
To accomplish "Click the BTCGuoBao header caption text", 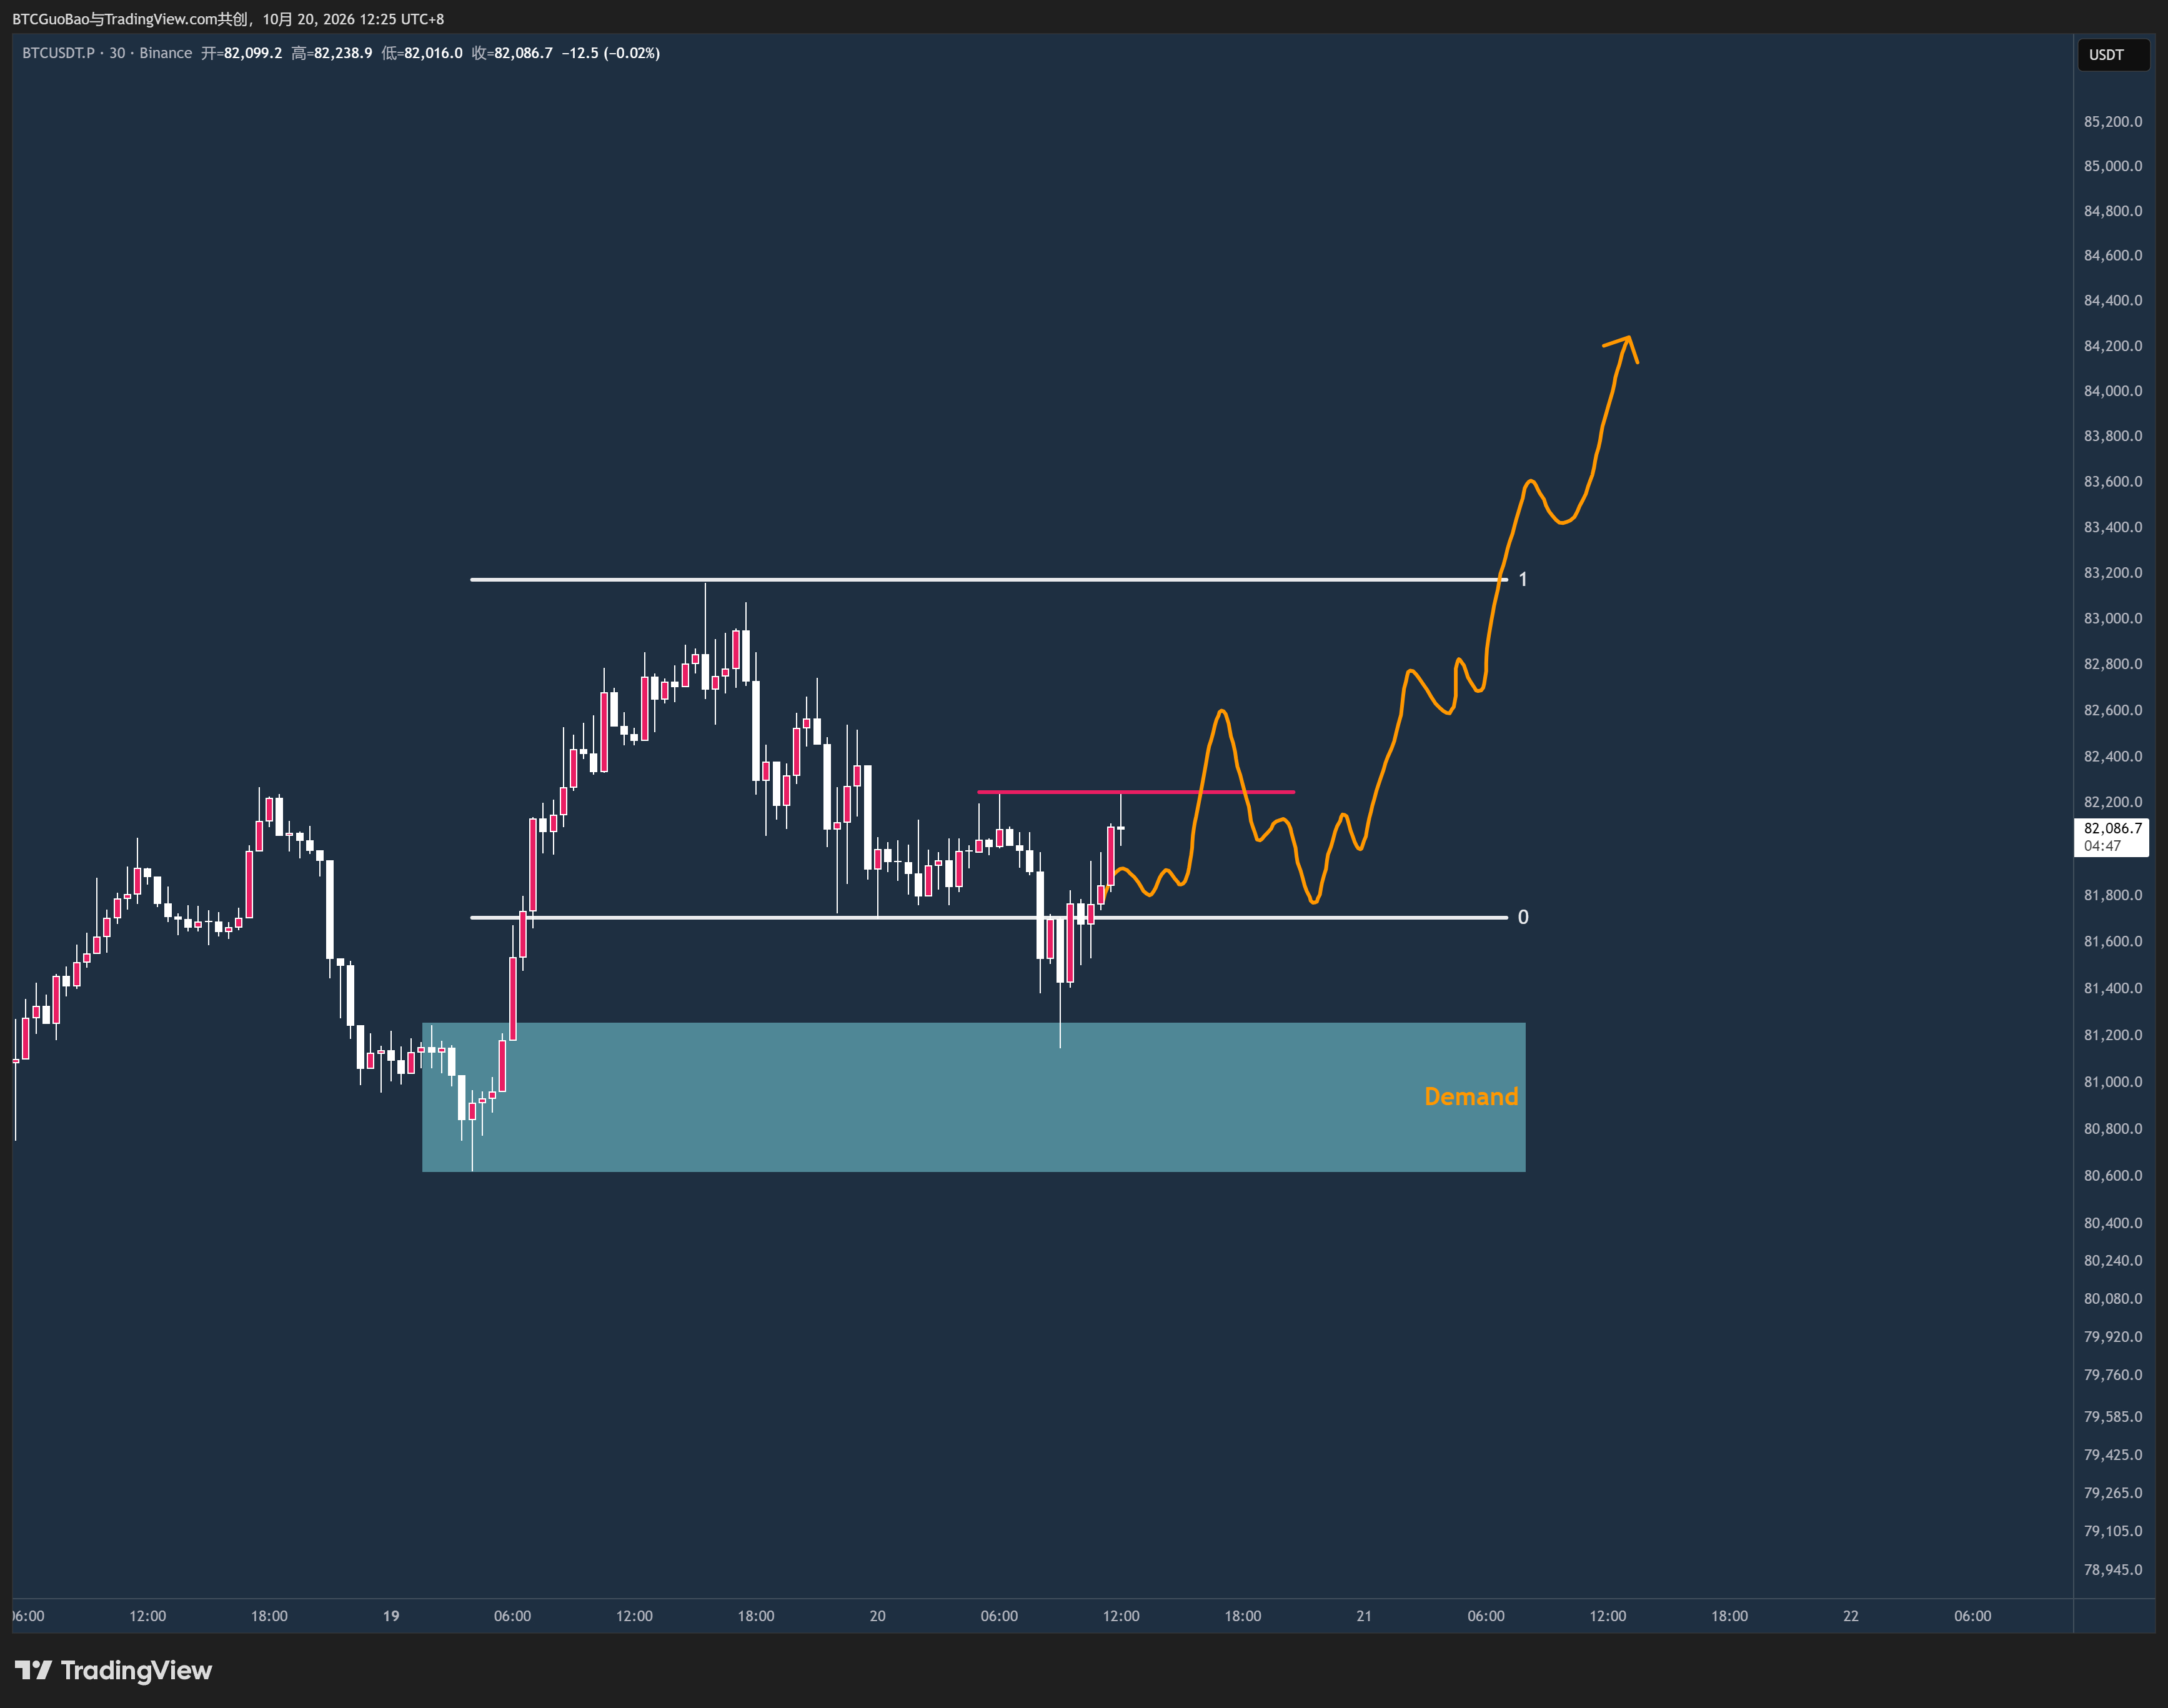I will 228,19.
